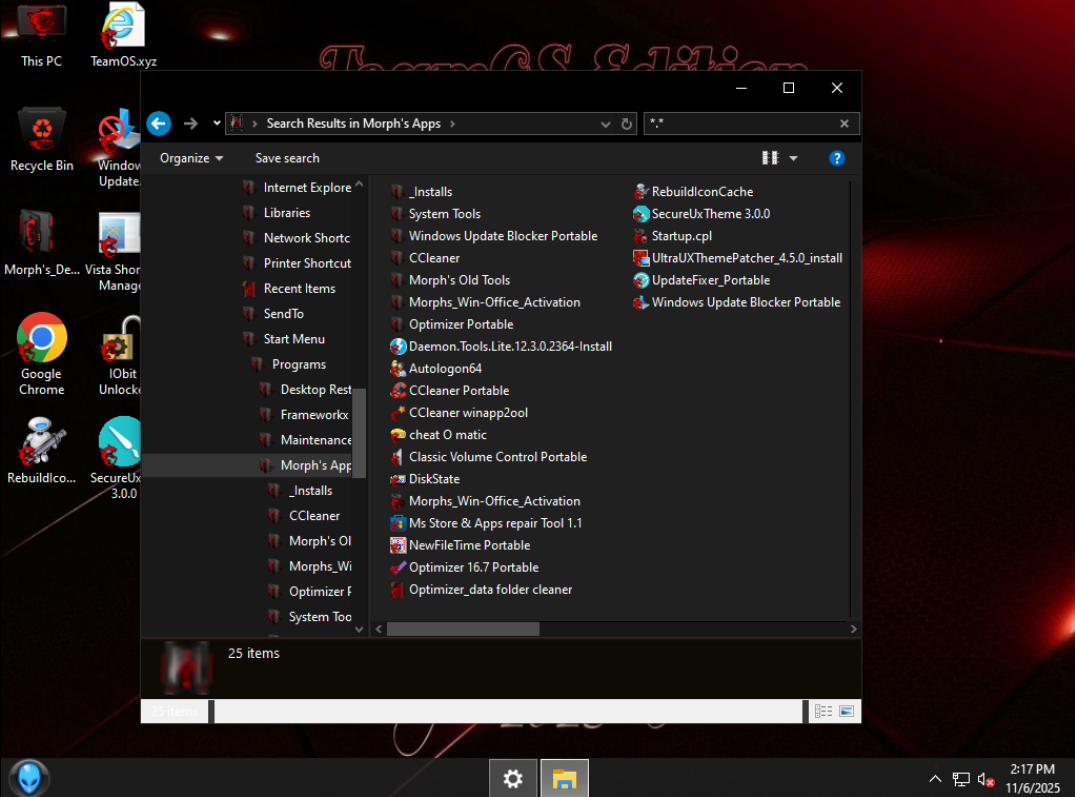Select DiskState icon

pos(398,479)
